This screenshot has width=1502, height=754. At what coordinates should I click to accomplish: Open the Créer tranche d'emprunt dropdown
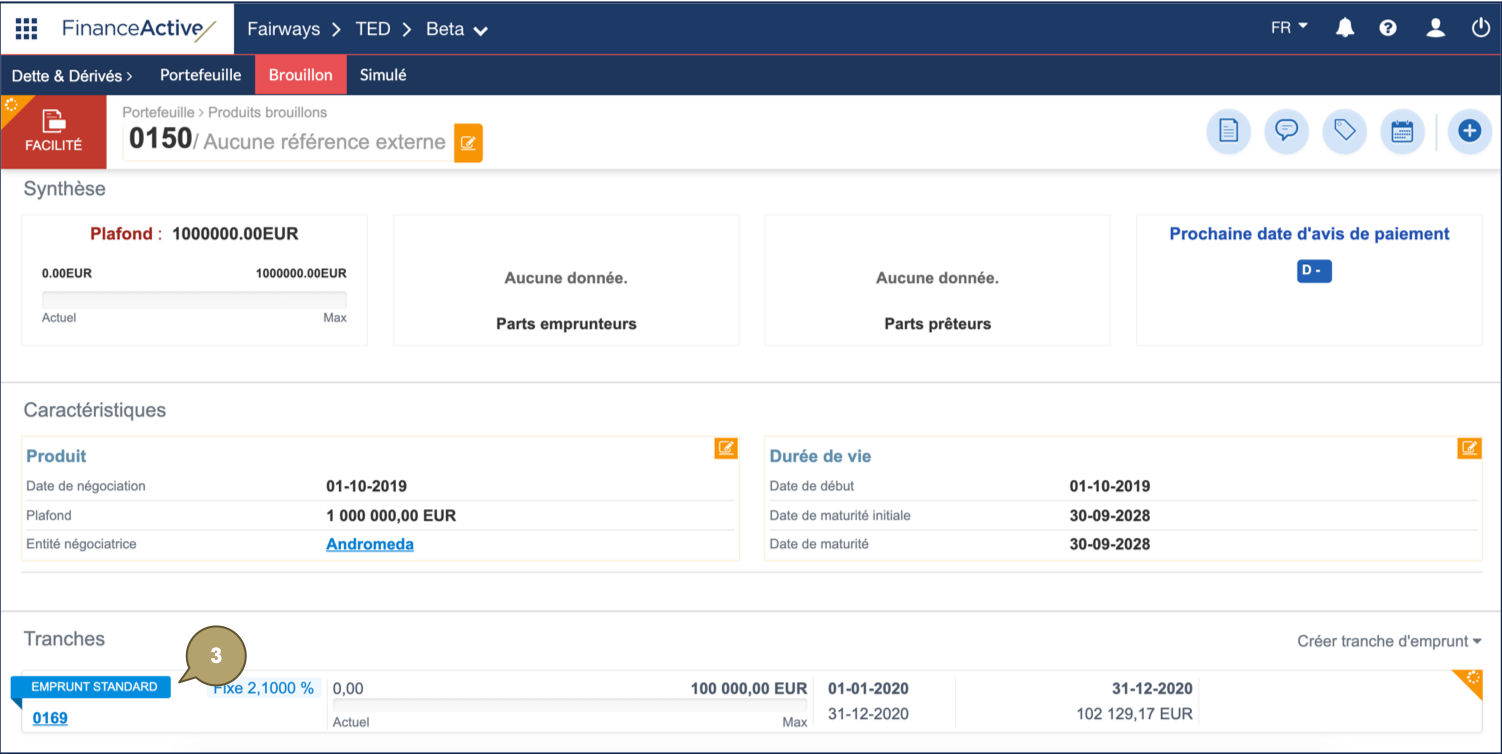coord(1388,641)
